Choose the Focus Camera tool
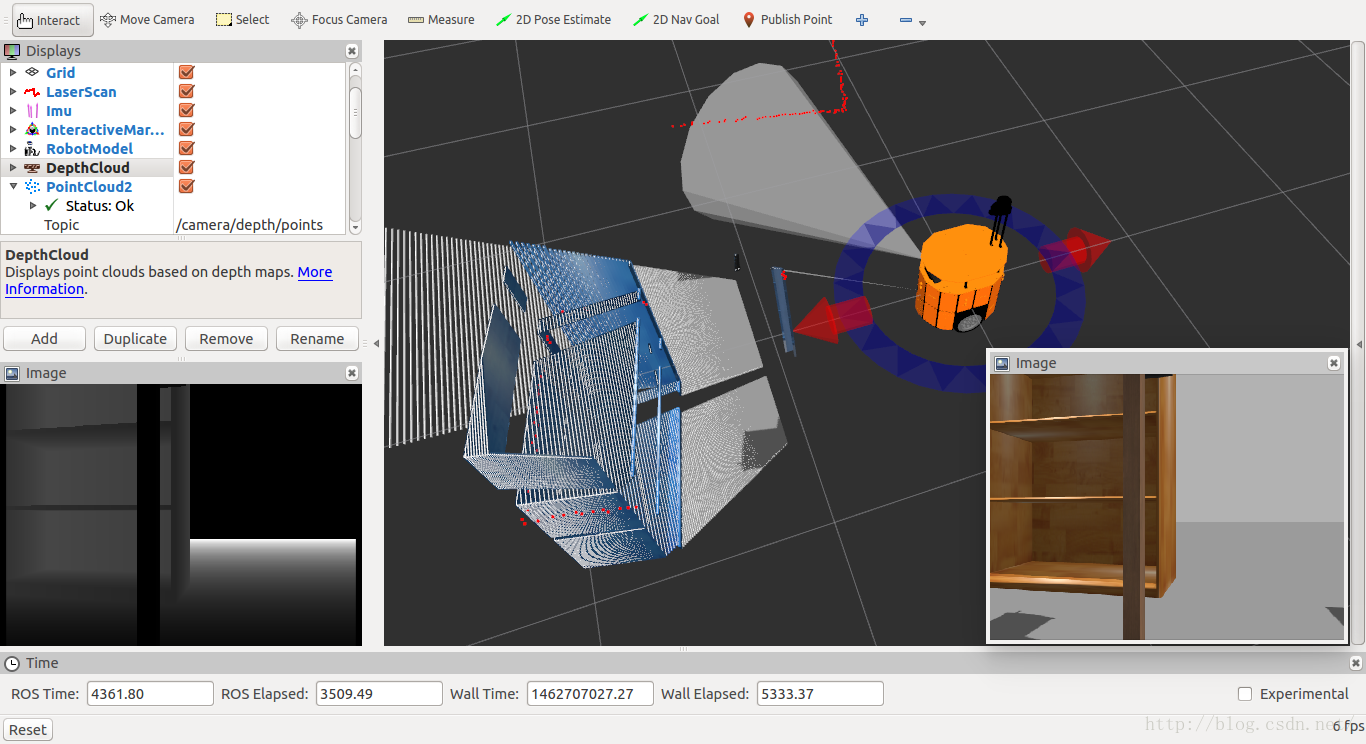The image size is (1366, 744). point(338,20)
